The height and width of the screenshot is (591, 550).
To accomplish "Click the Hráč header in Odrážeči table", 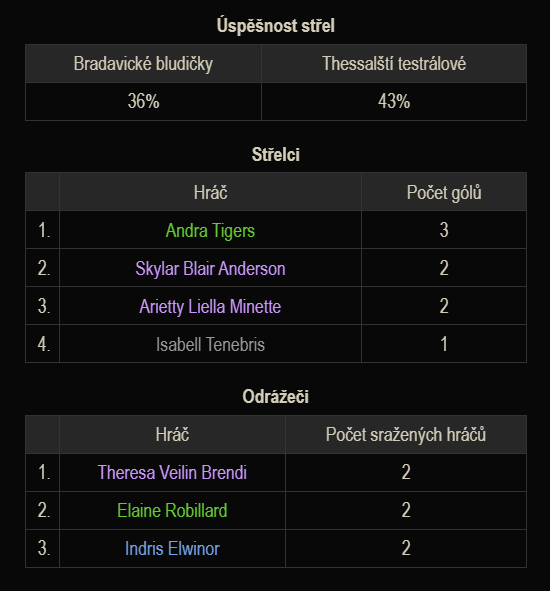I will click(x=172, y=434).
